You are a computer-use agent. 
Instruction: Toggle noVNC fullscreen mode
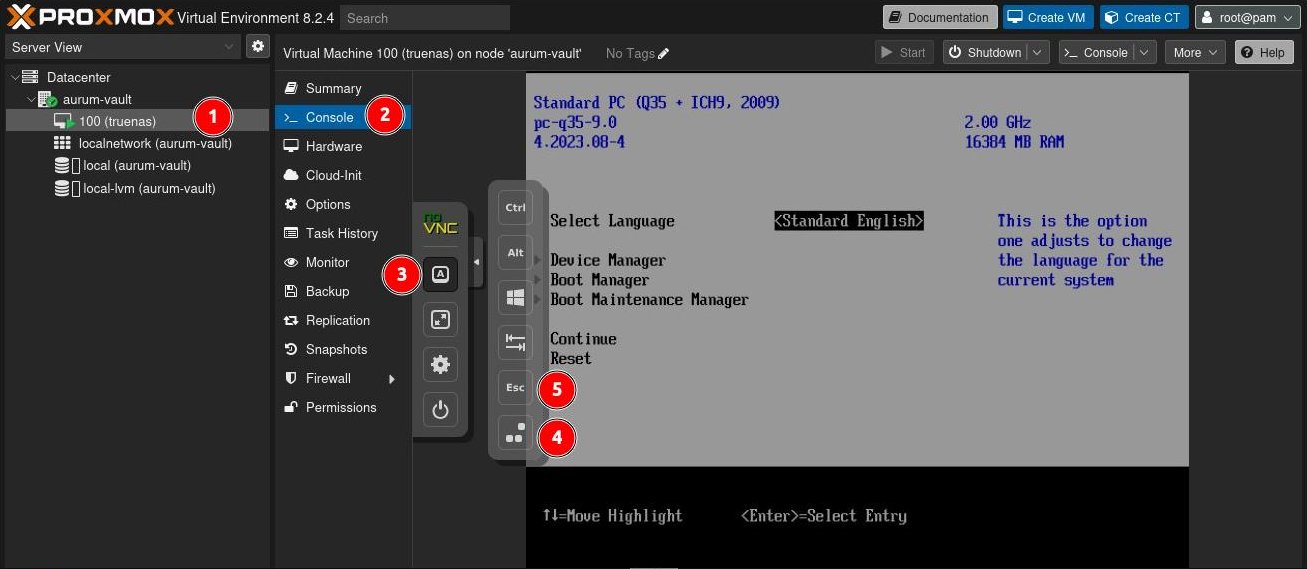[x=440, y=320]
